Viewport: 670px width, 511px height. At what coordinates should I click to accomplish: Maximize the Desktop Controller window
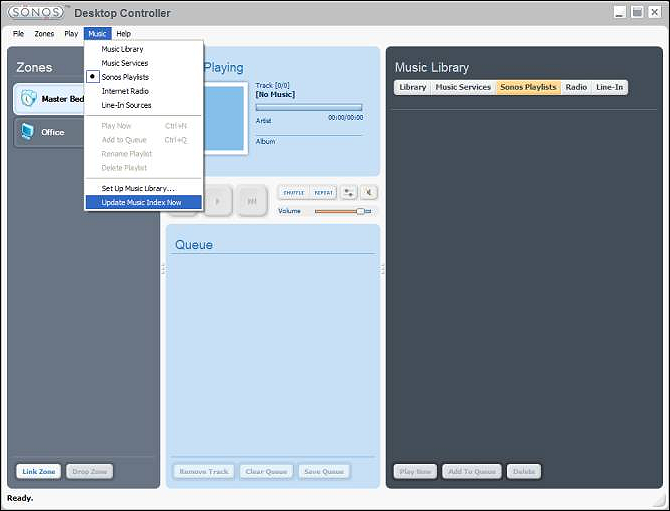click(x=637, y=12)
